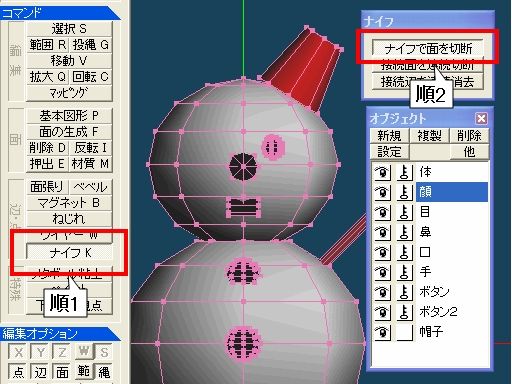
Task: Toggle visibility eye for 顔 object
Action: (x=382, y=192)
